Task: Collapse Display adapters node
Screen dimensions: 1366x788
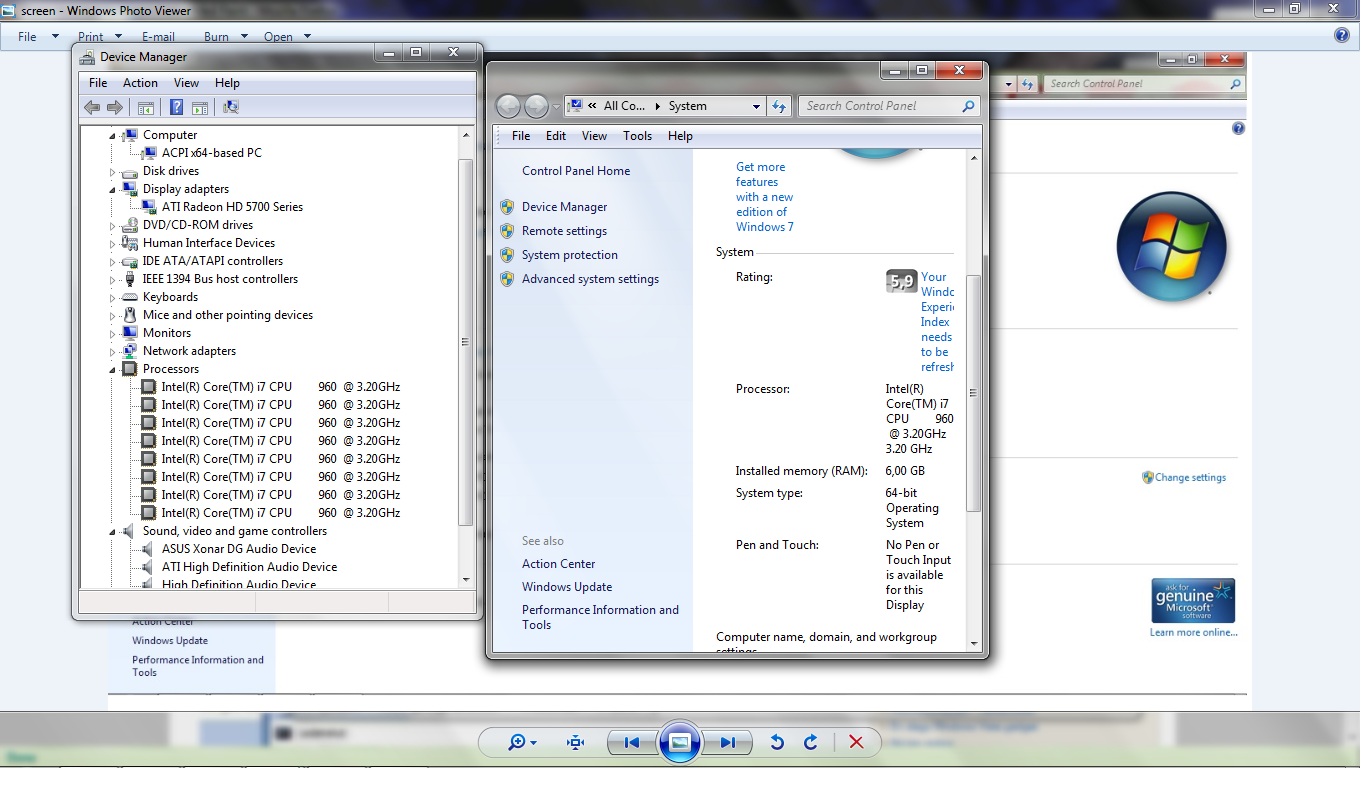Action: pyautogui.click(x=113, y=189)
